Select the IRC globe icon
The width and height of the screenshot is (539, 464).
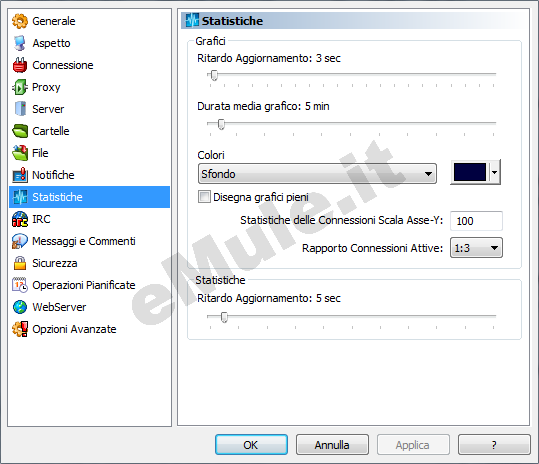(x=20, y=219)
